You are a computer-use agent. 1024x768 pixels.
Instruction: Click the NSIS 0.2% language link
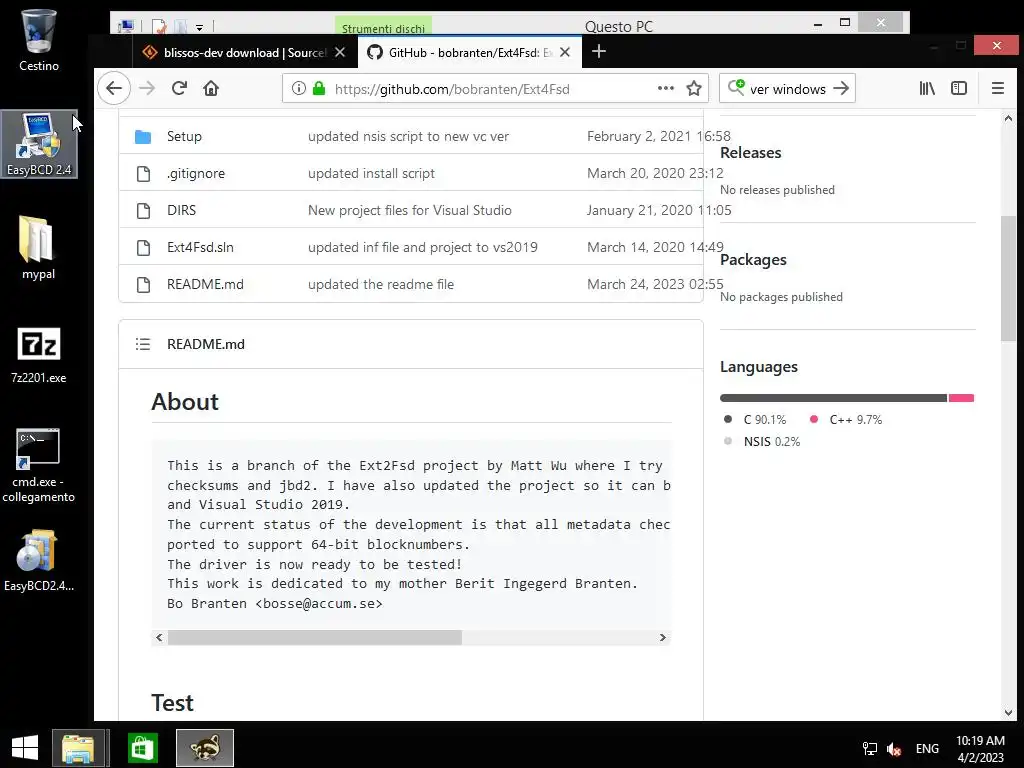point(762,442)
